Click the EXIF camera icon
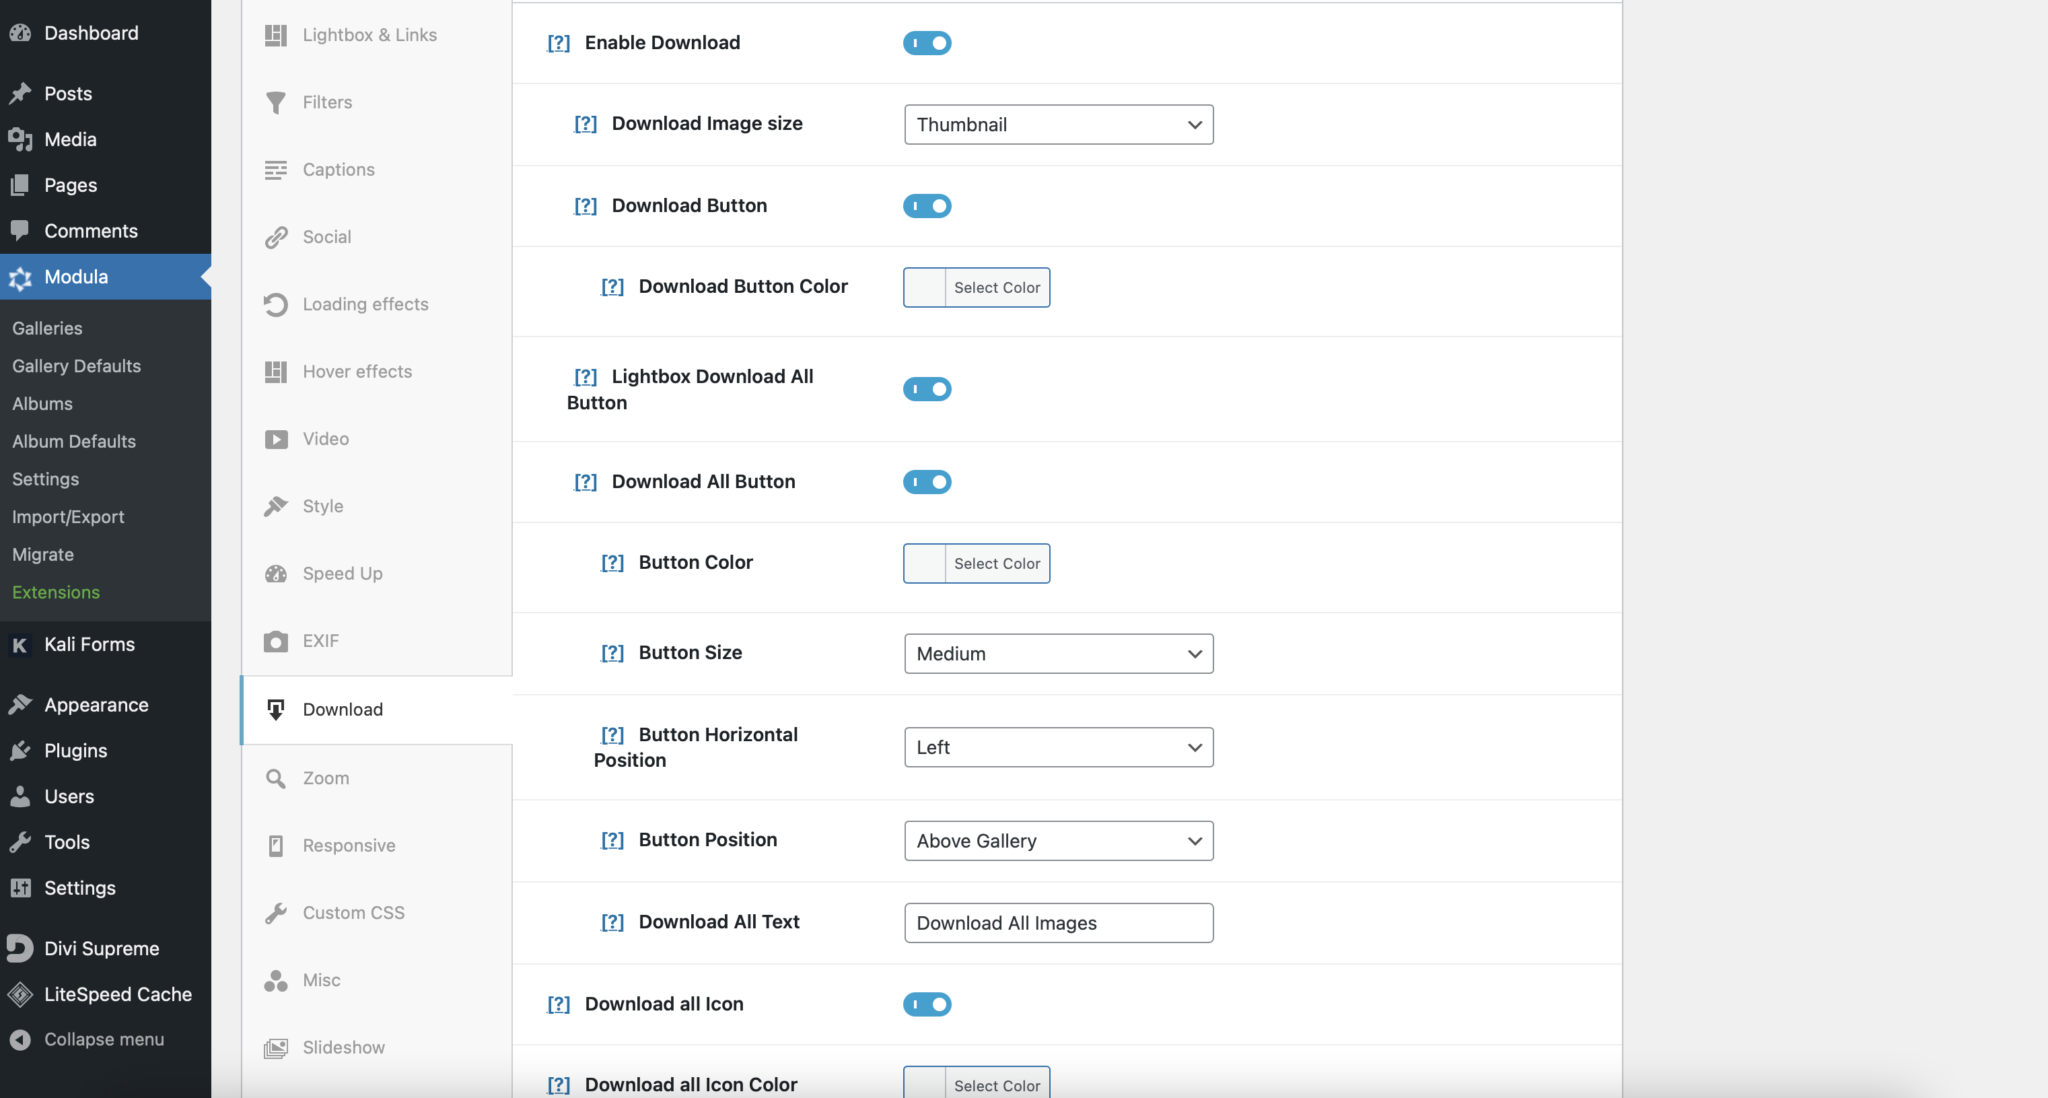This screenshot has height=1098, width=2048. tap(276, 640)
